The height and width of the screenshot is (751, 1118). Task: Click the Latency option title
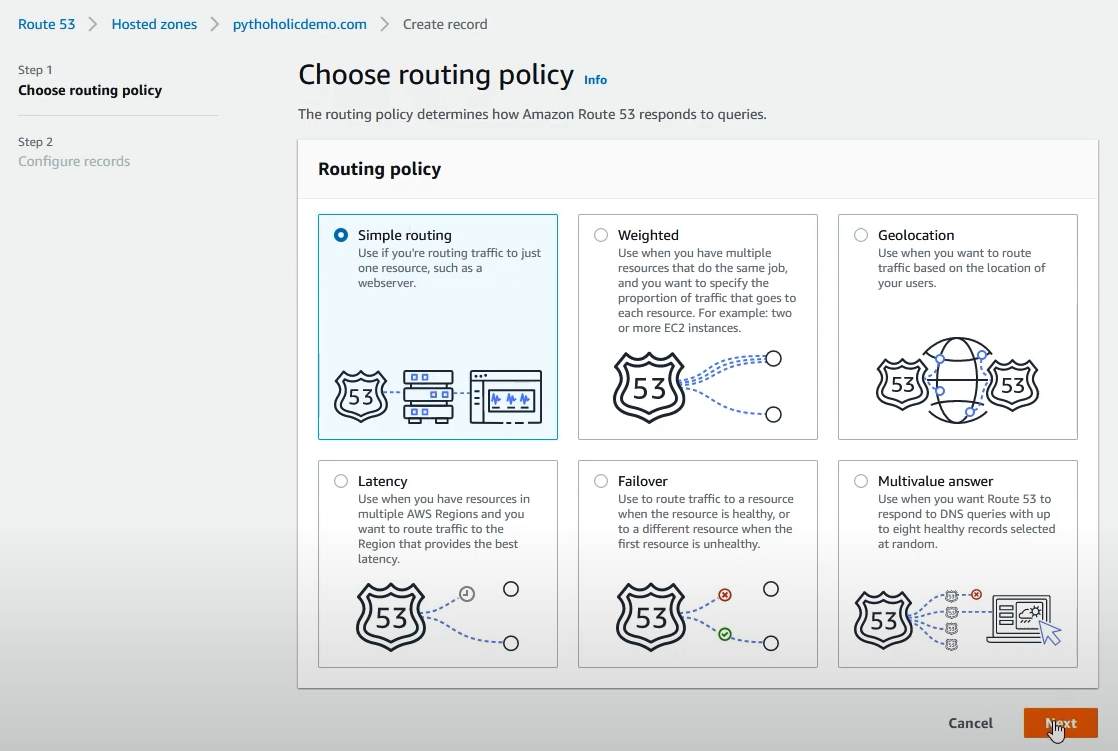[382, 481]
